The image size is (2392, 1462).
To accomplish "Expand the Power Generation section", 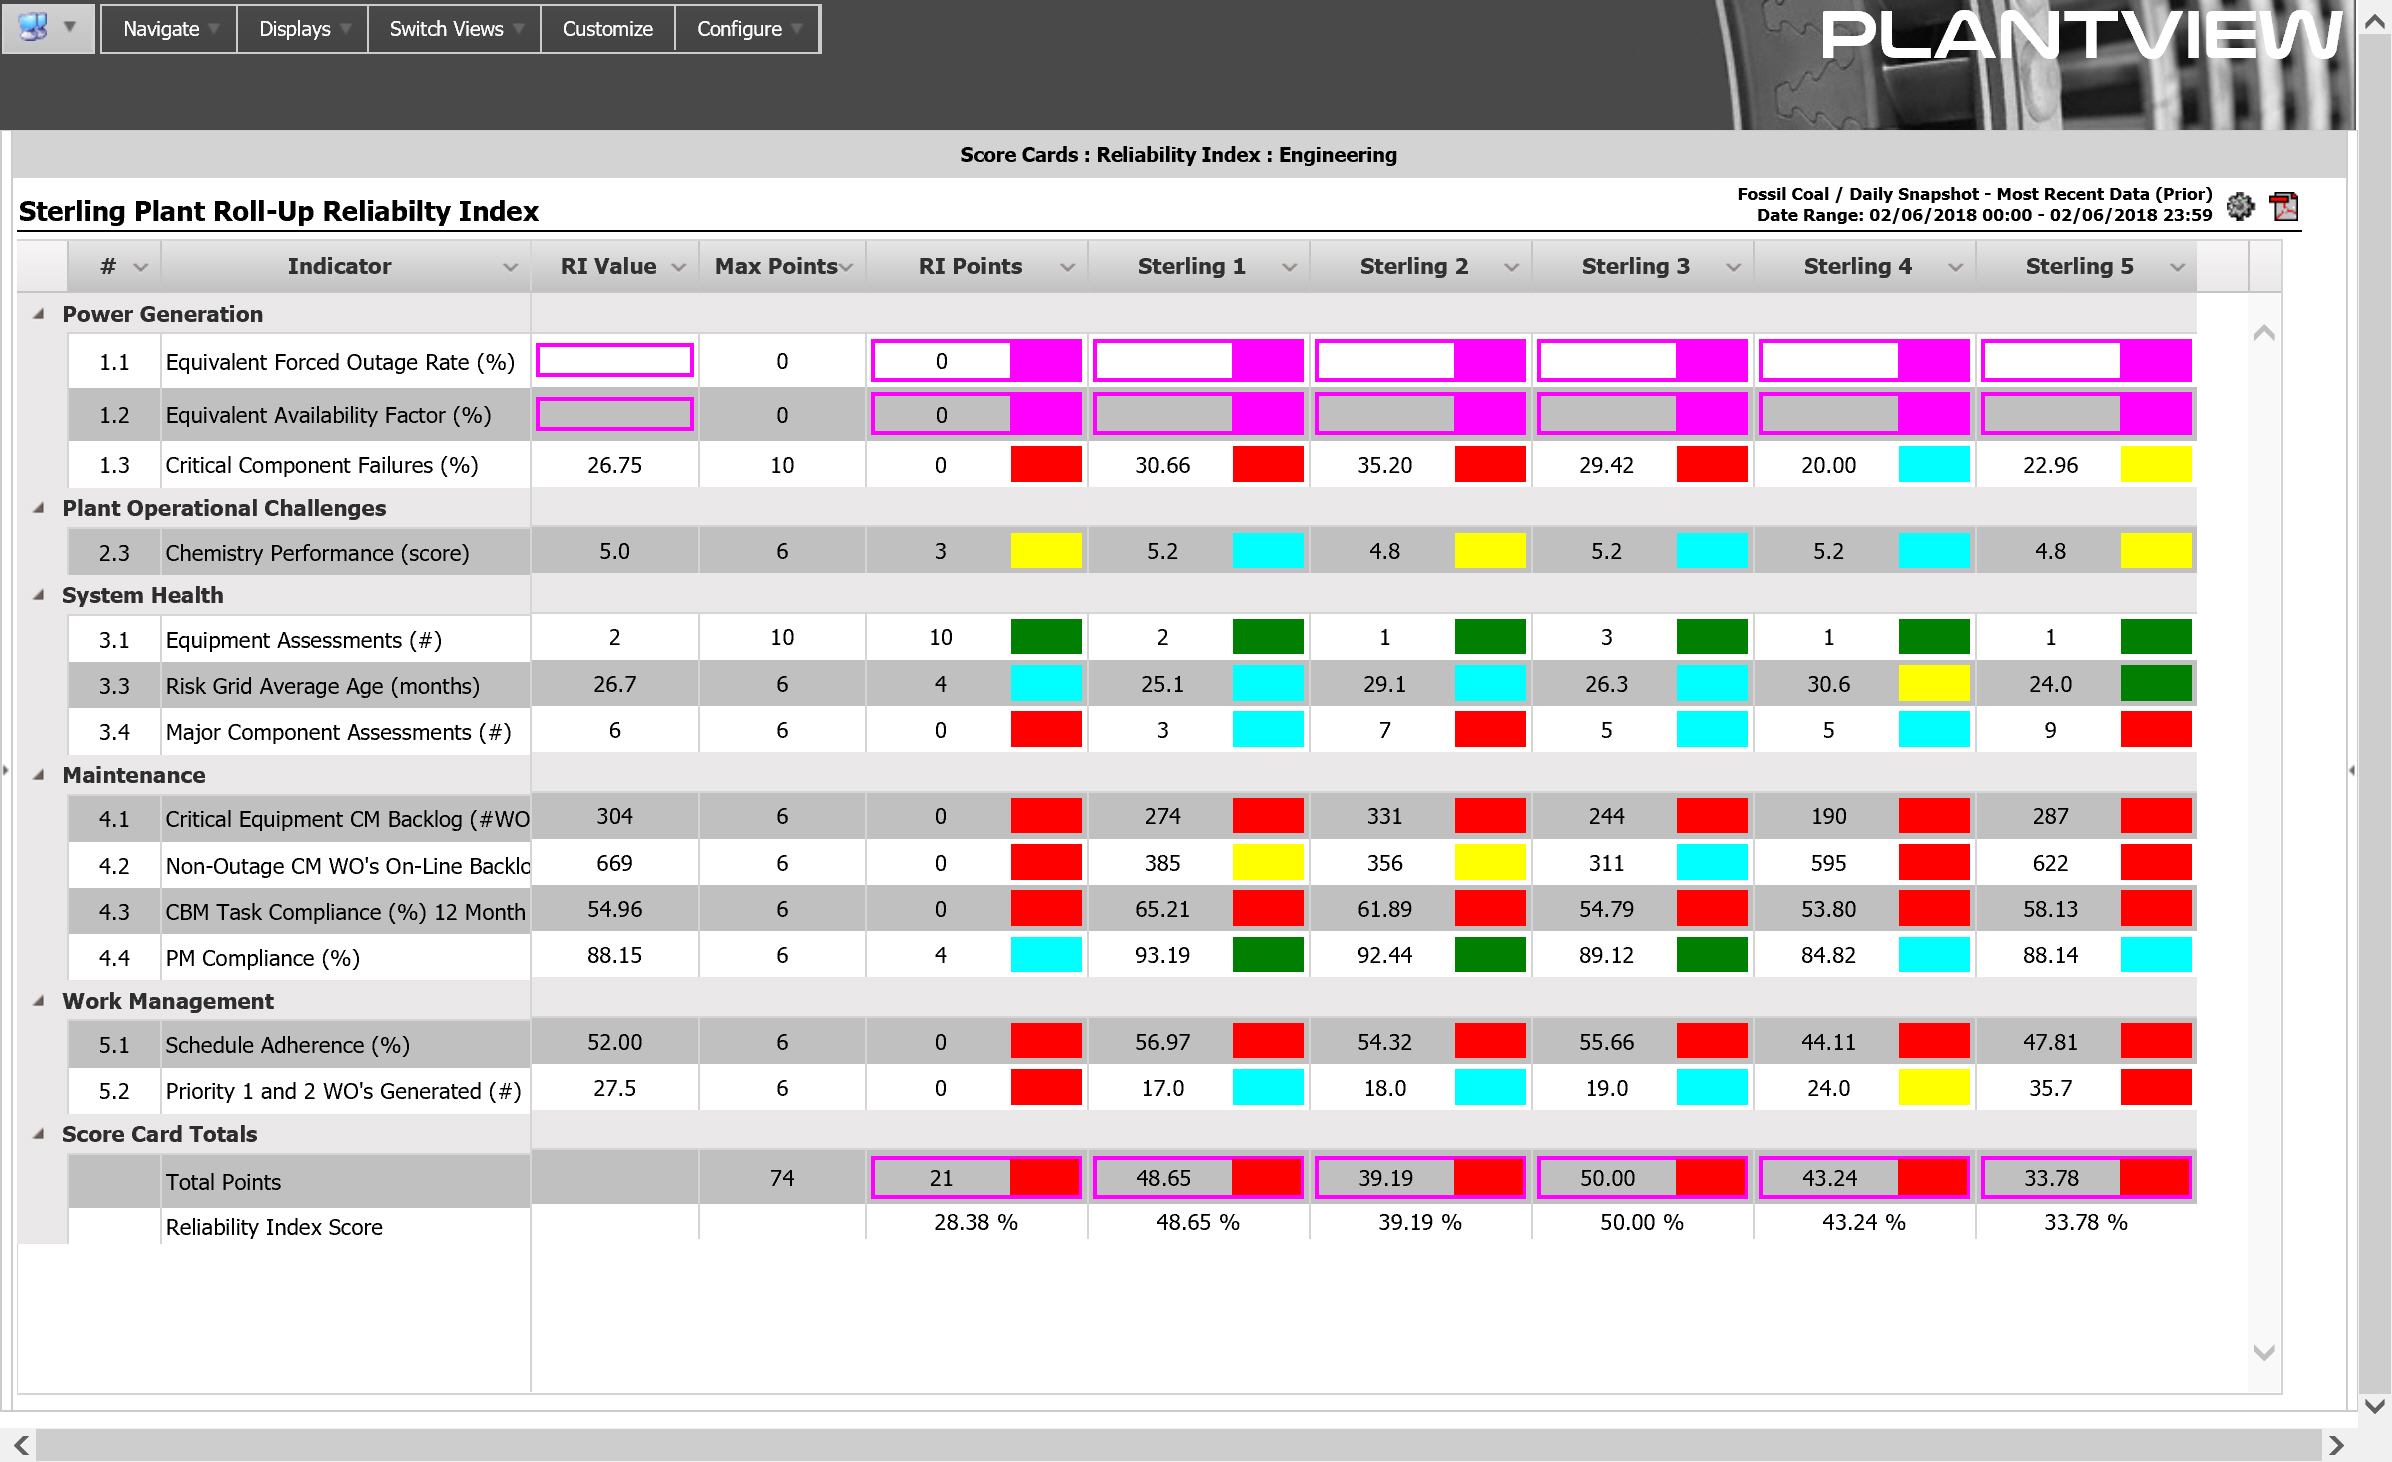I will click(39, 313).
